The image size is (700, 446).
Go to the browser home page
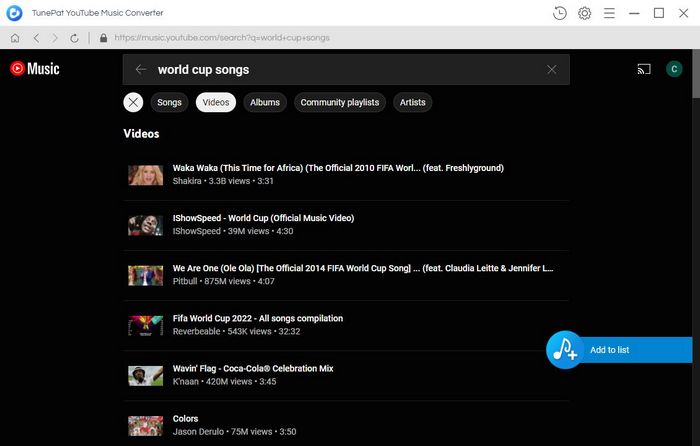tap(15, 38)
